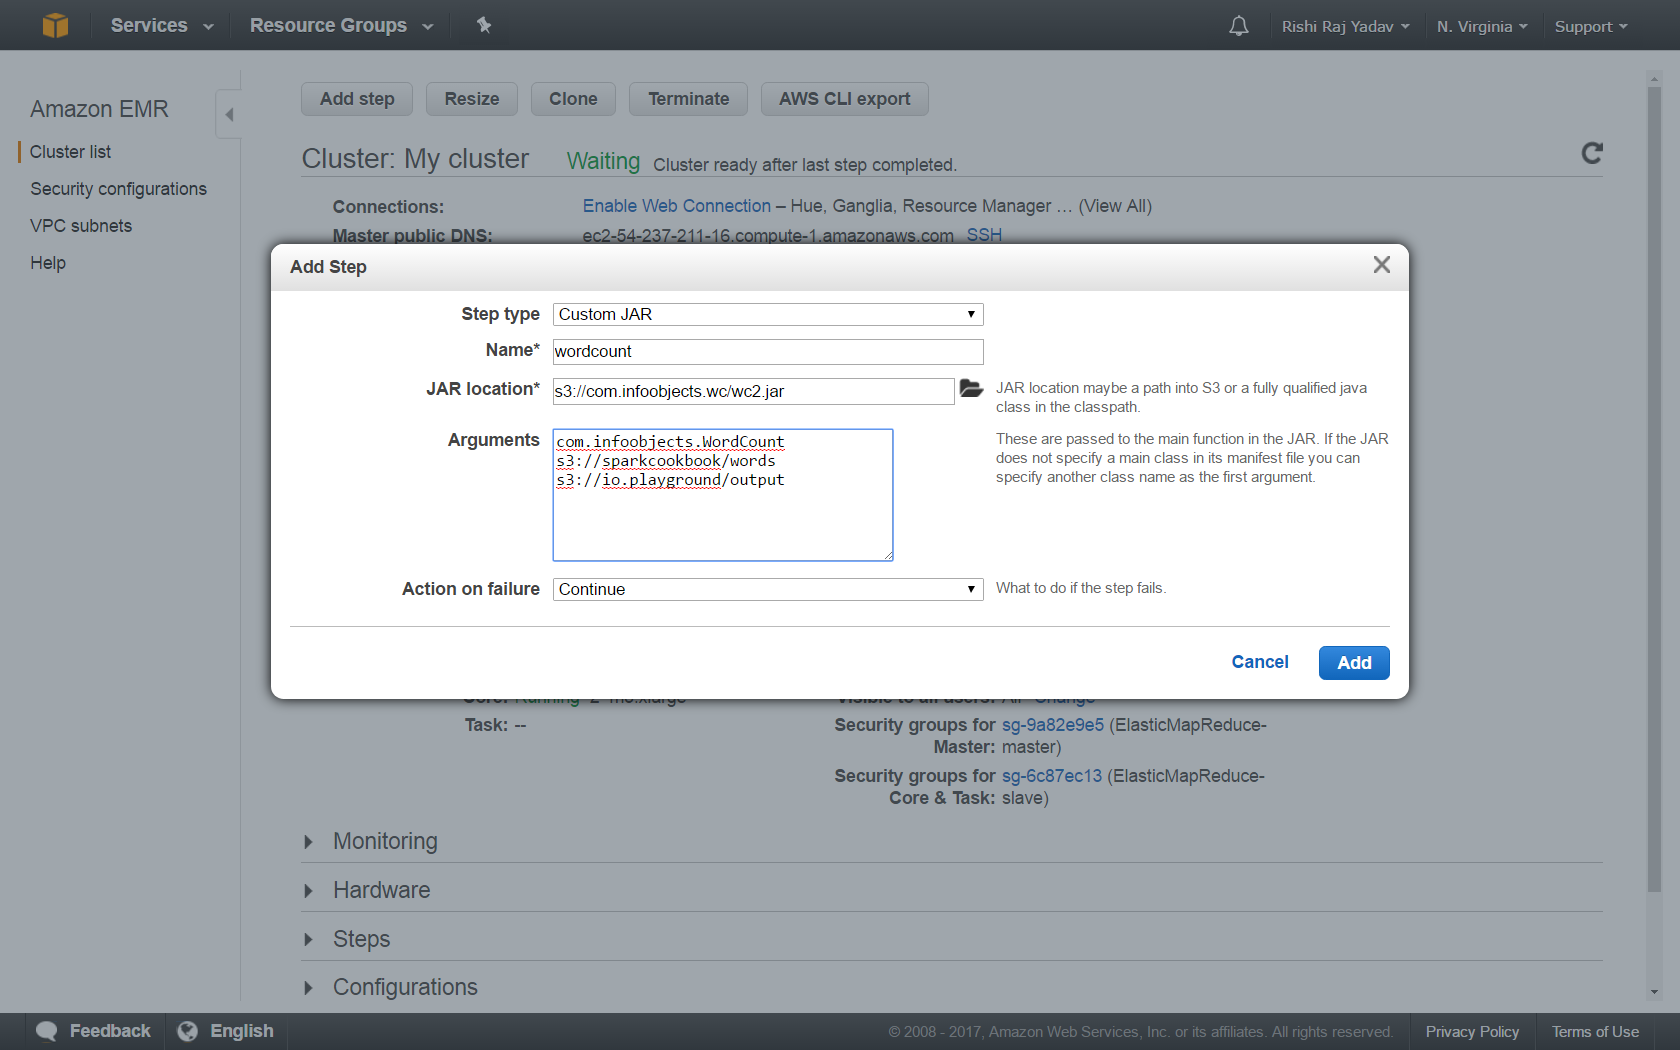Open the Services menu

[162, 25]
